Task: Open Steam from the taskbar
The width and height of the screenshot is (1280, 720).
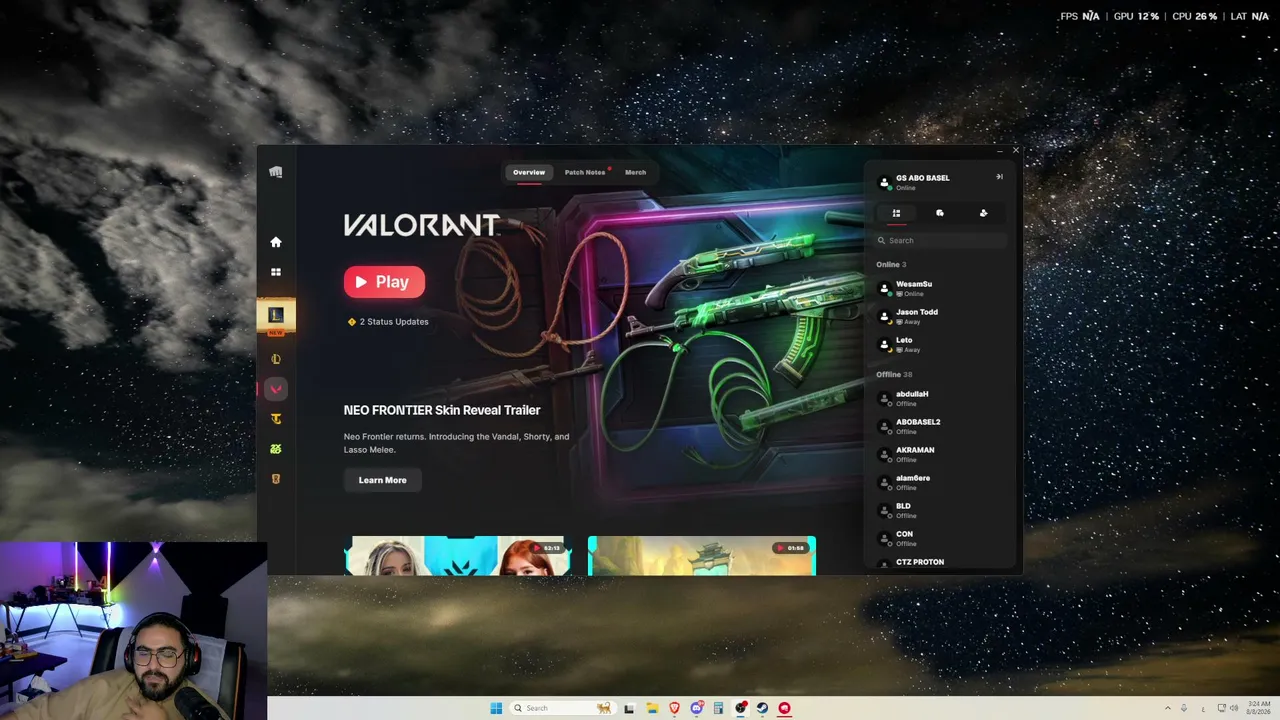Action: (762, 708)
